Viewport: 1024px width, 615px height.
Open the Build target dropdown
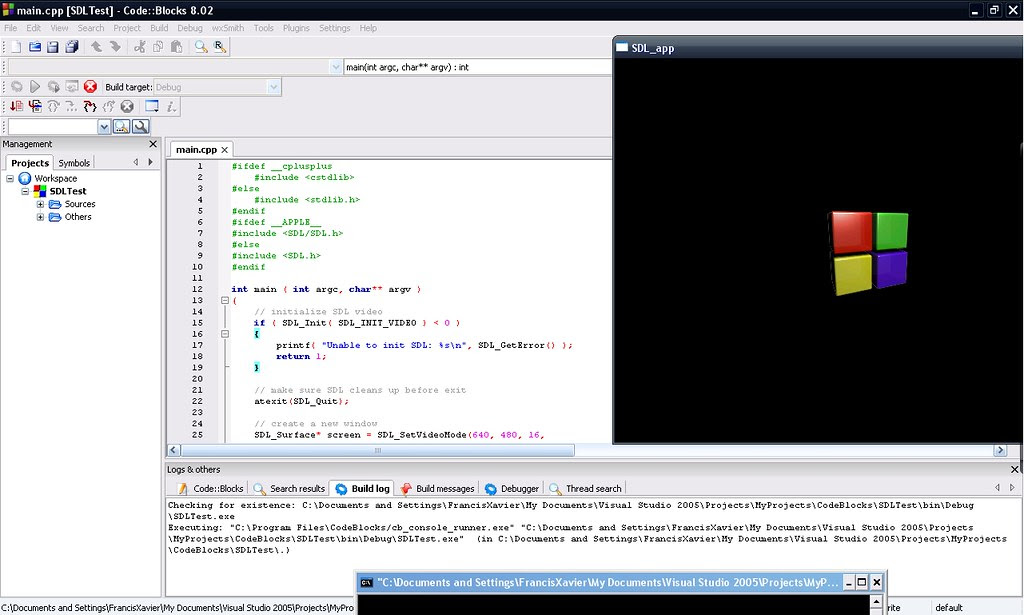pyautogui.click(x=274, y=87)
